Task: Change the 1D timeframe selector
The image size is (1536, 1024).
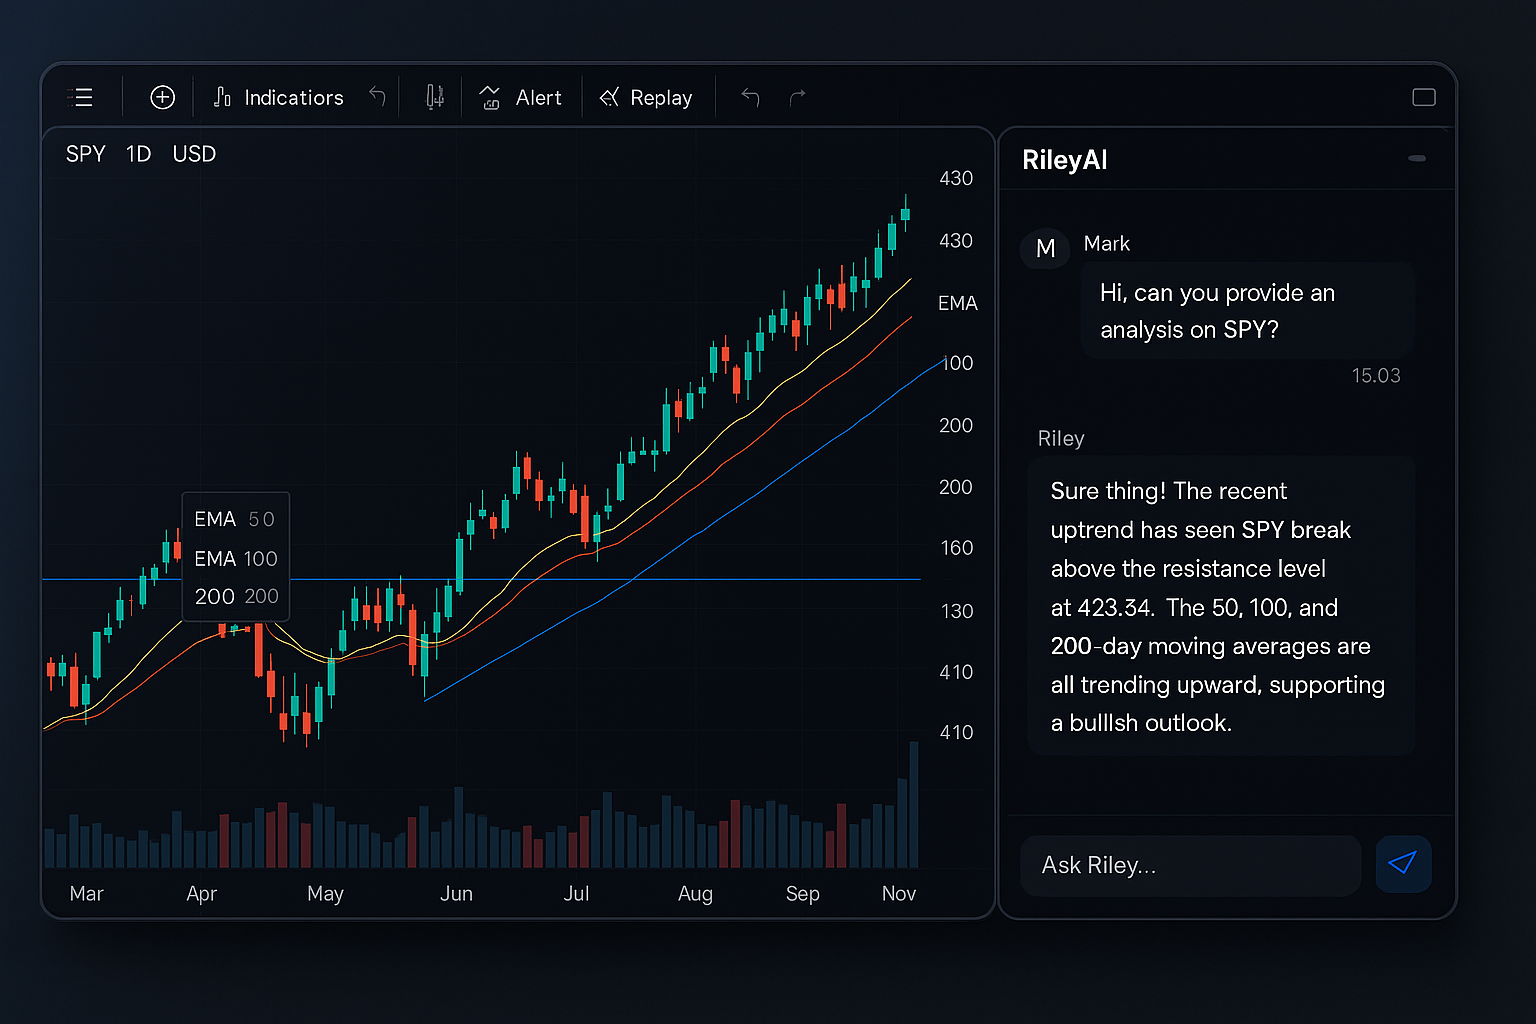Action: coord(138,154)
